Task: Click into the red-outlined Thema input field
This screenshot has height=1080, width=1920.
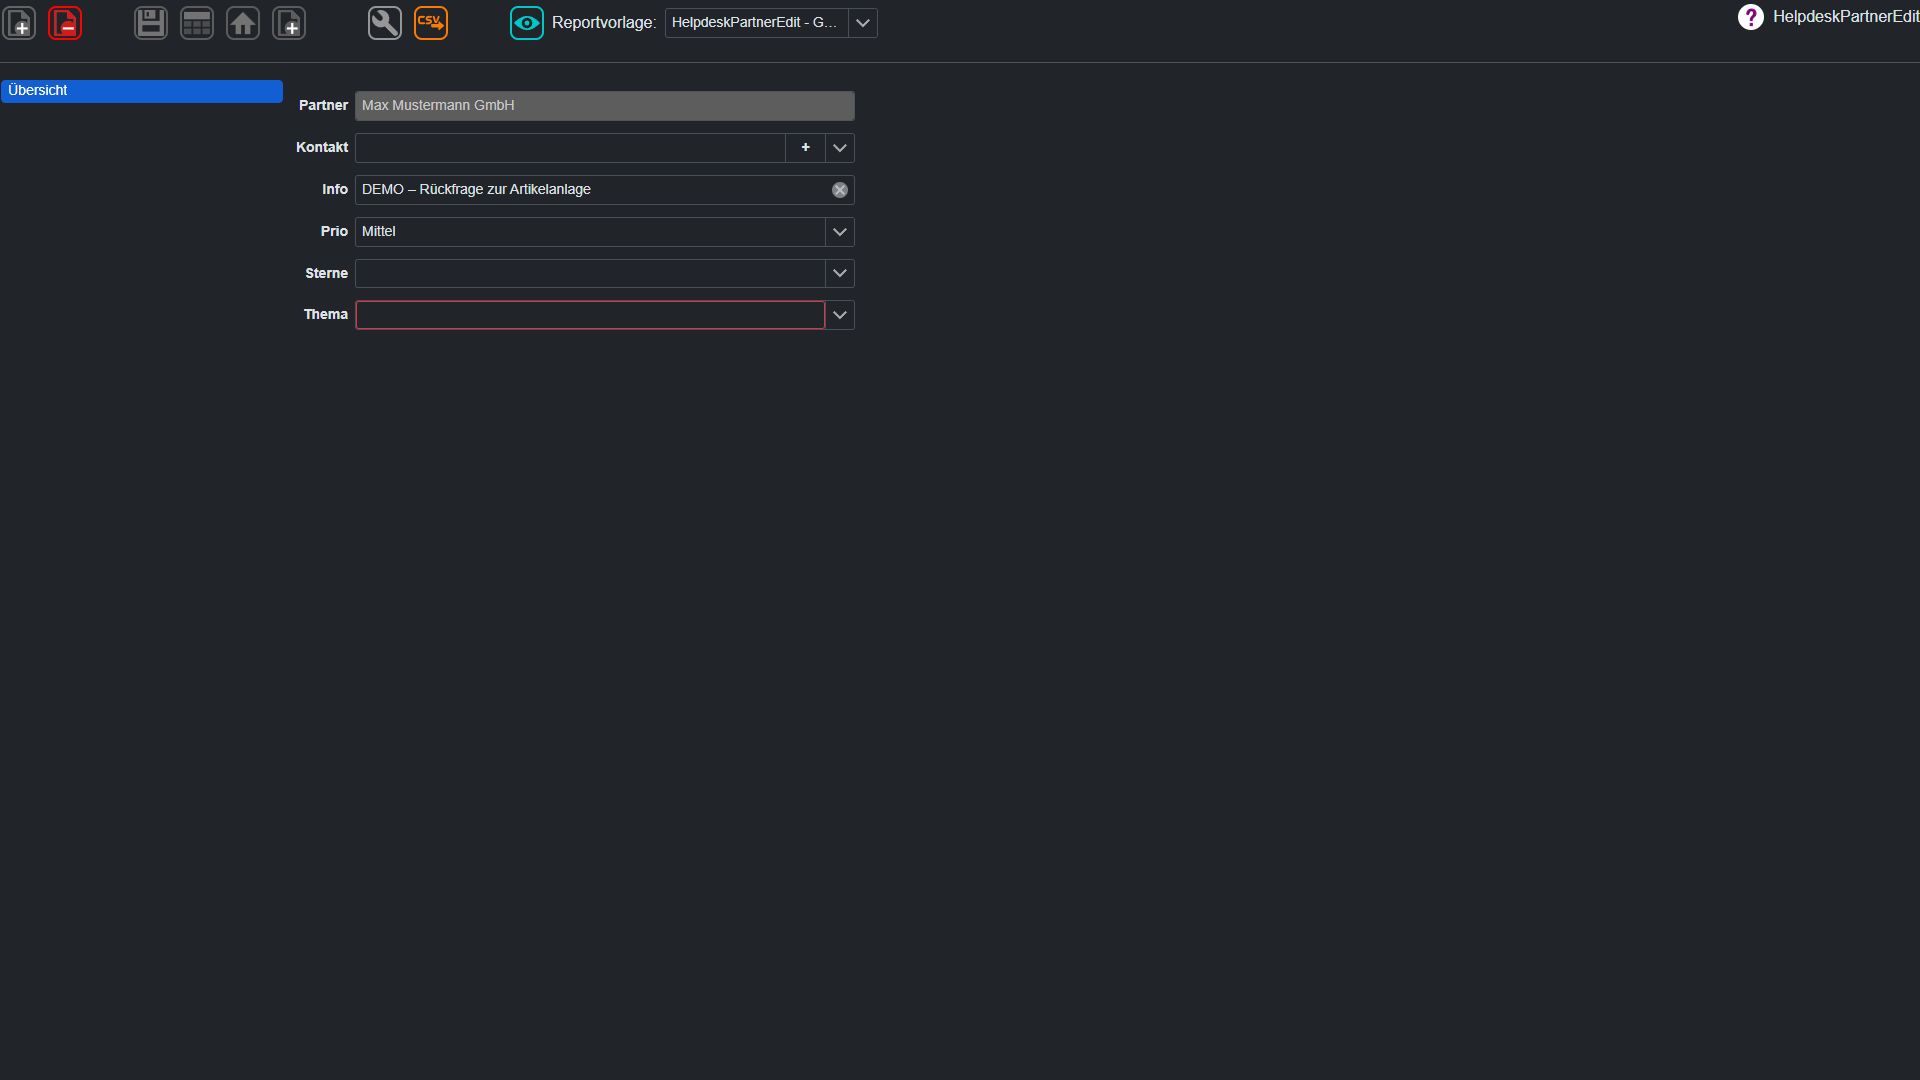Action: pos(590,315)
